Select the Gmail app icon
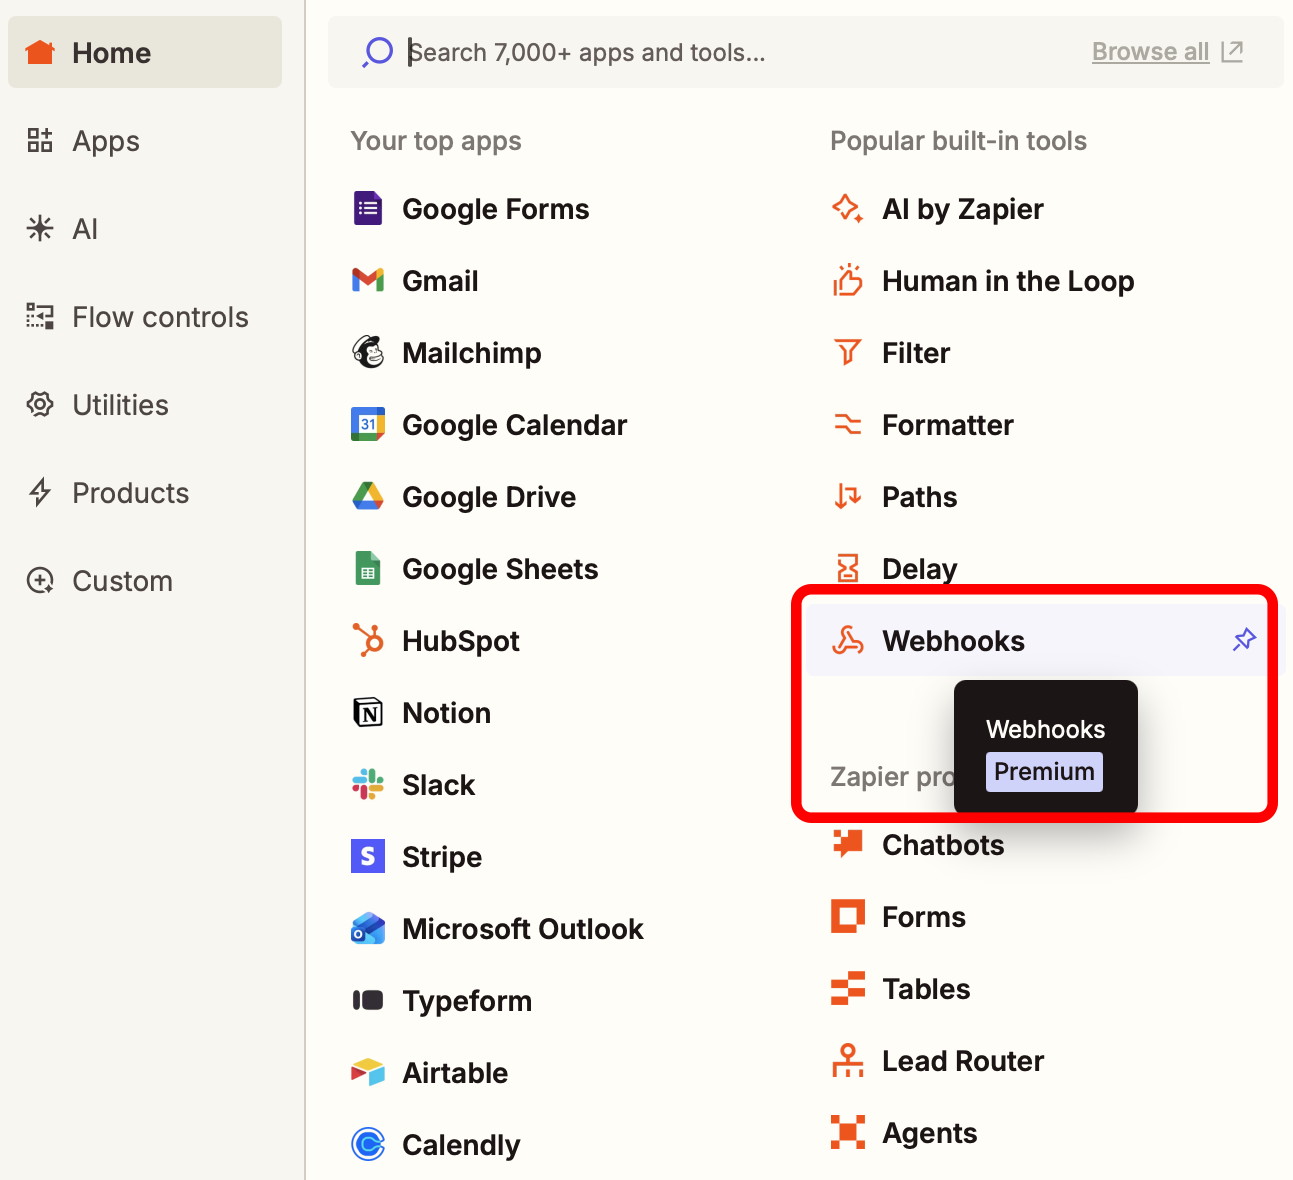The height and width of the screenshot is (1180, 1293). click(x=368, y=280)
